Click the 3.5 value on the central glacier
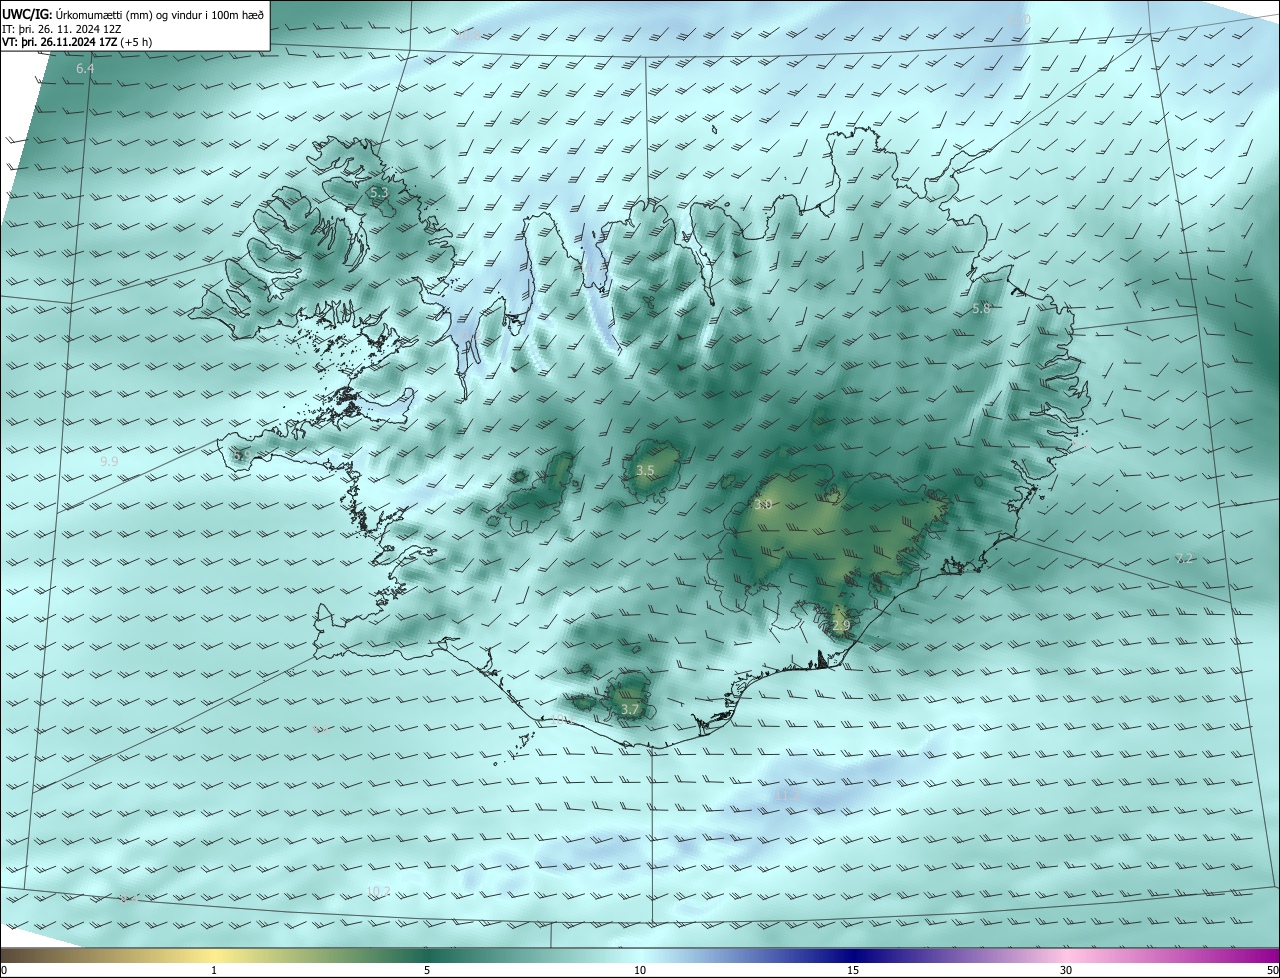The width and height of the screenshot is (1280, 978). [x=645, y=470]
